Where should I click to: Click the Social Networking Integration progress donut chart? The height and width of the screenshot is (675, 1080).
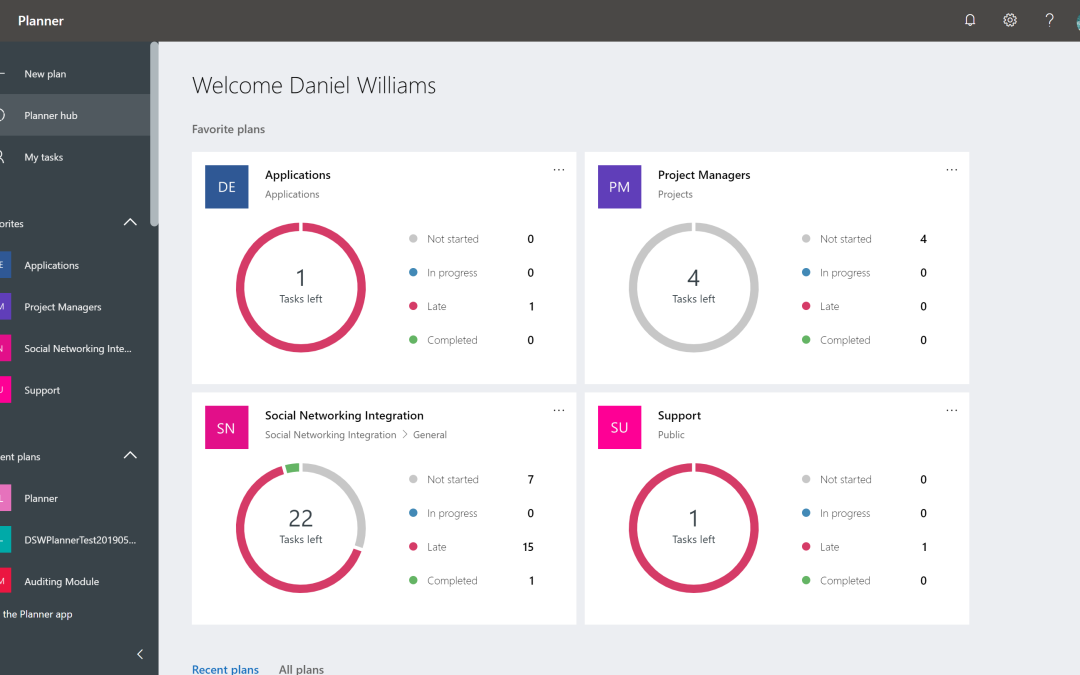301,528
